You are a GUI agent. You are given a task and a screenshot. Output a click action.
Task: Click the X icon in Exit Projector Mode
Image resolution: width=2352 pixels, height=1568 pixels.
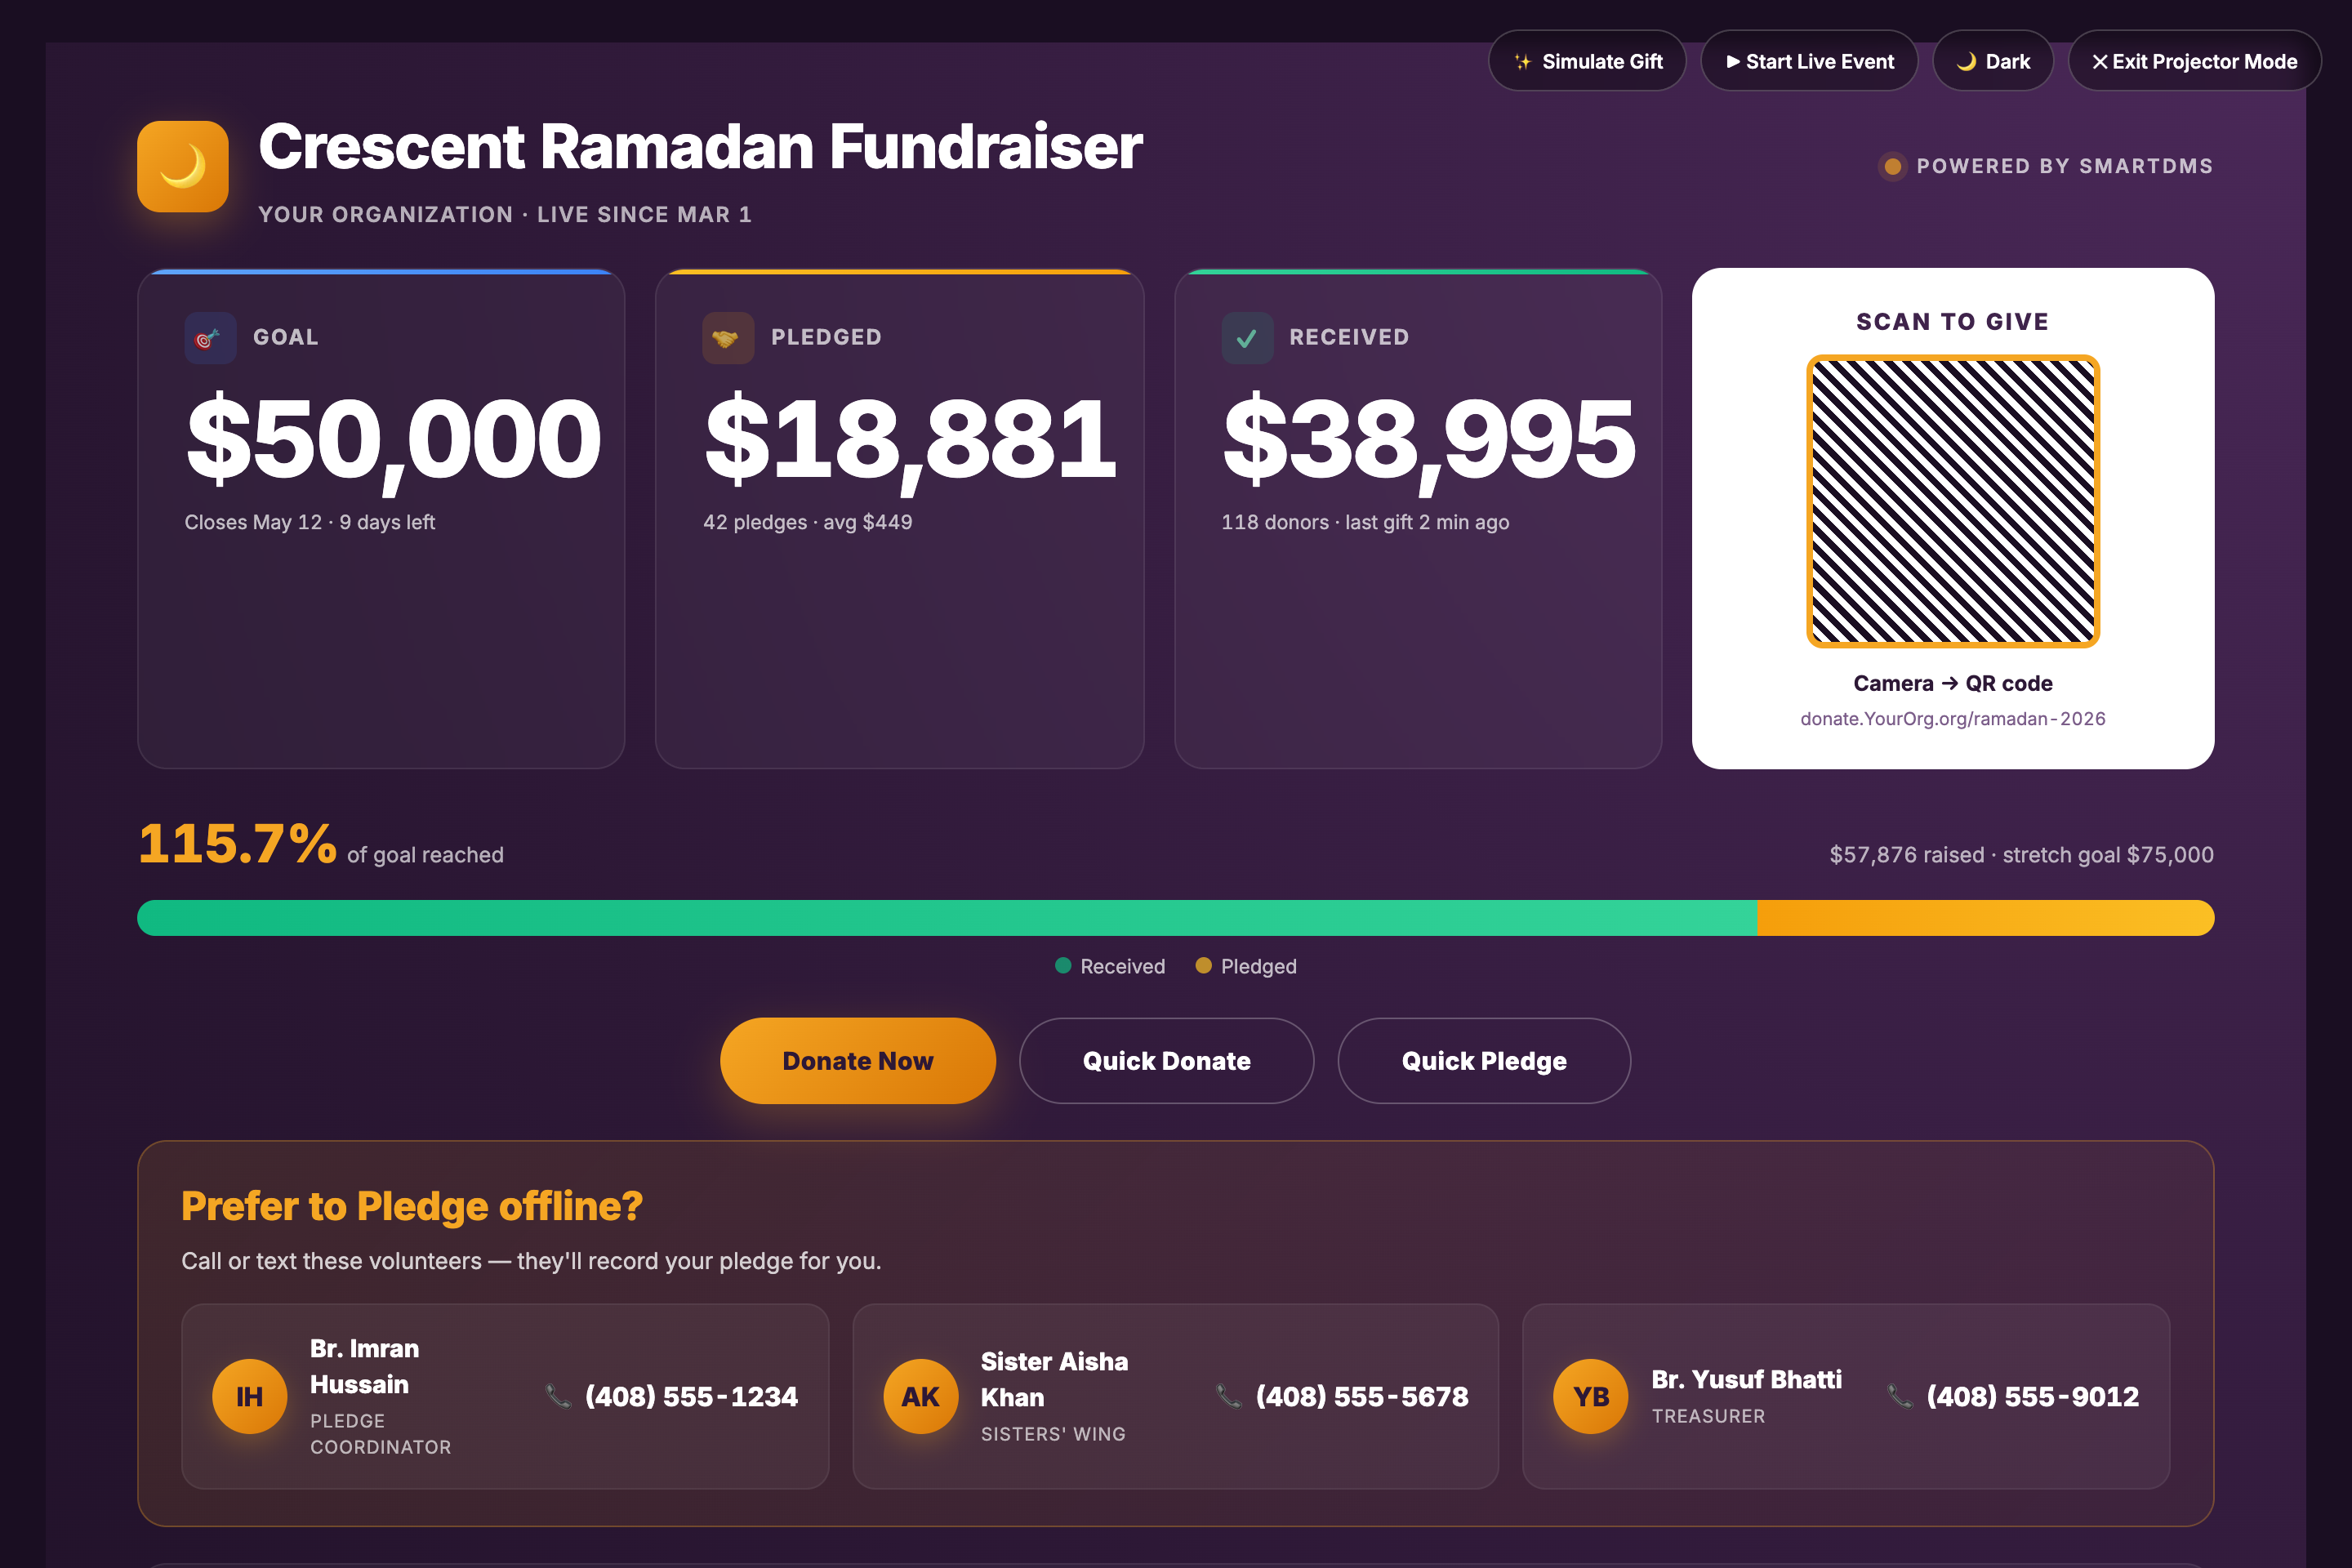pyautogui.click(x=2100, y=62)
